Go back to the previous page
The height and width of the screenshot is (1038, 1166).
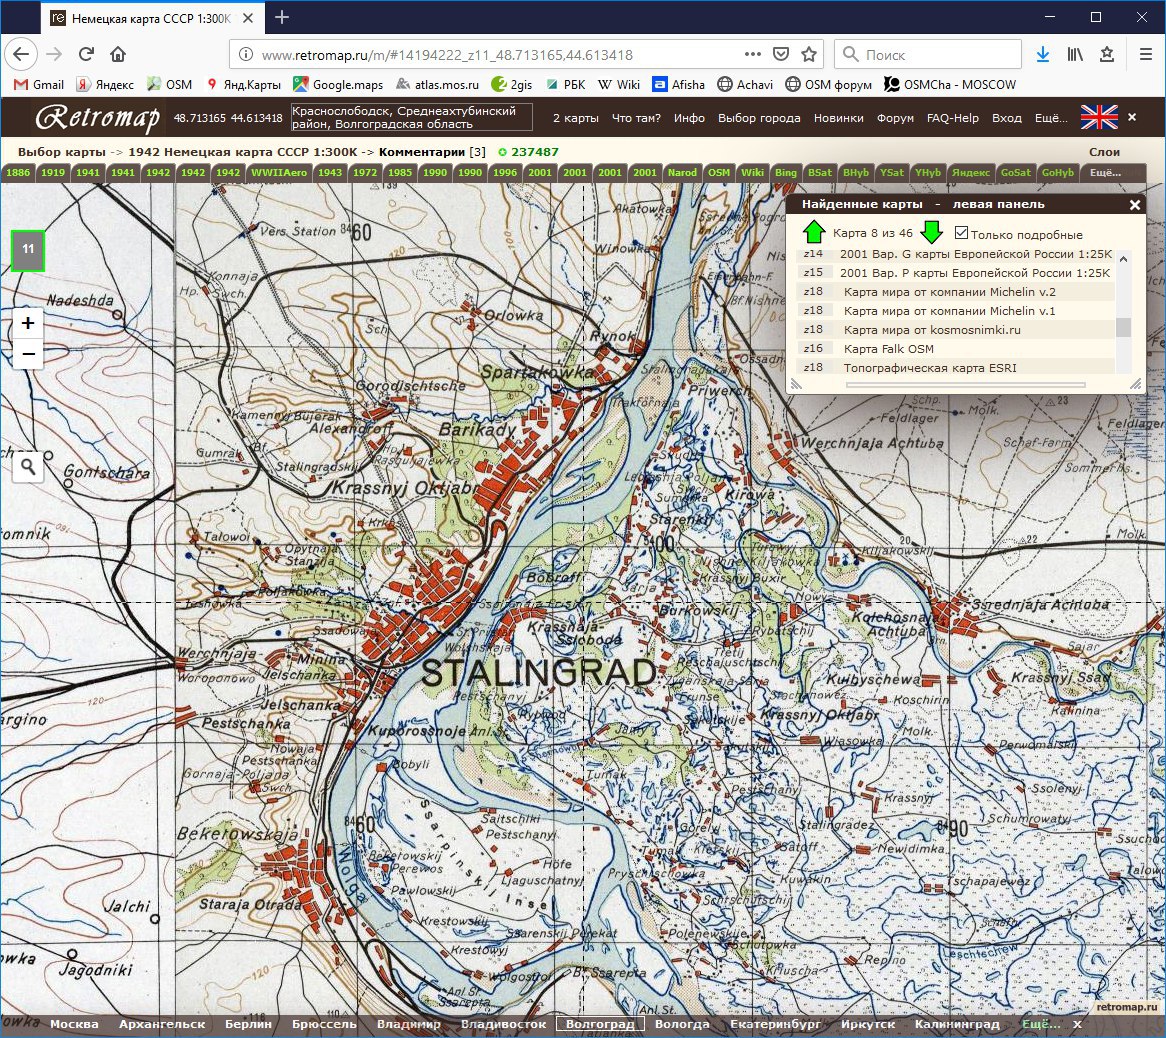pyautogui.click(x=21, y=54)
